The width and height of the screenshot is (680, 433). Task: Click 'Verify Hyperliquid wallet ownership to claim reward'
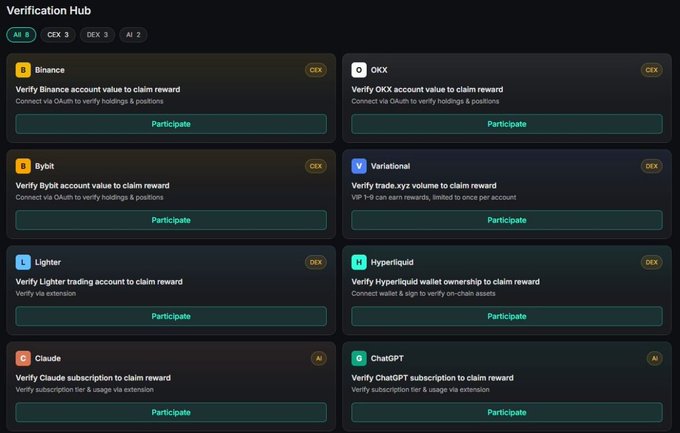coord(445,282)
